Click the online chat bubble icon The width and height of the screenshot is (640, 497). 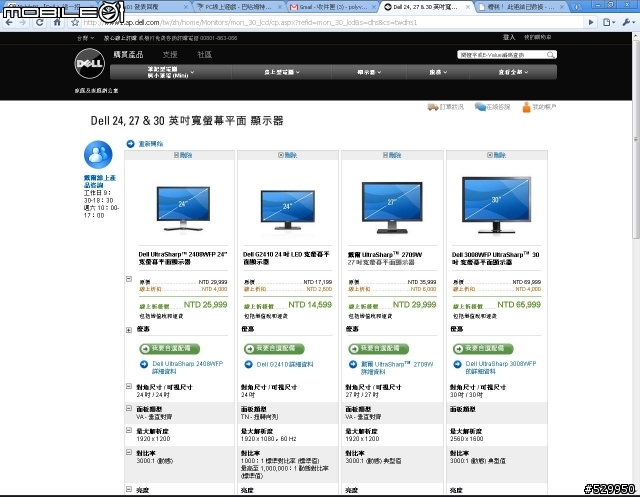tap(480, 107)
